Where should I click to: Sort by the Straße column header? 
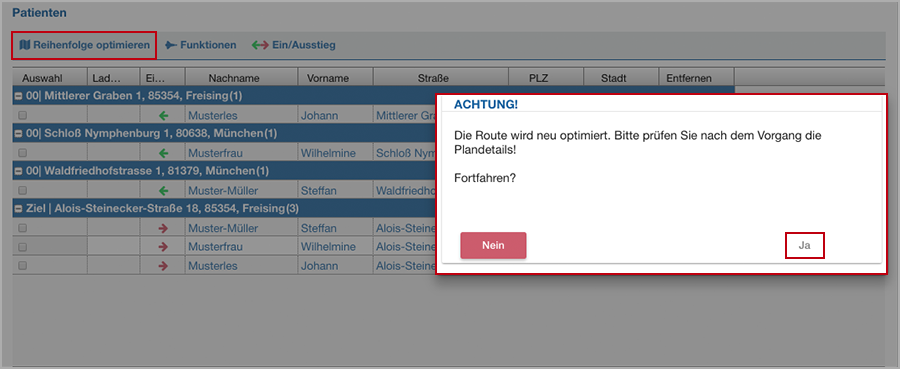[441, 78]
